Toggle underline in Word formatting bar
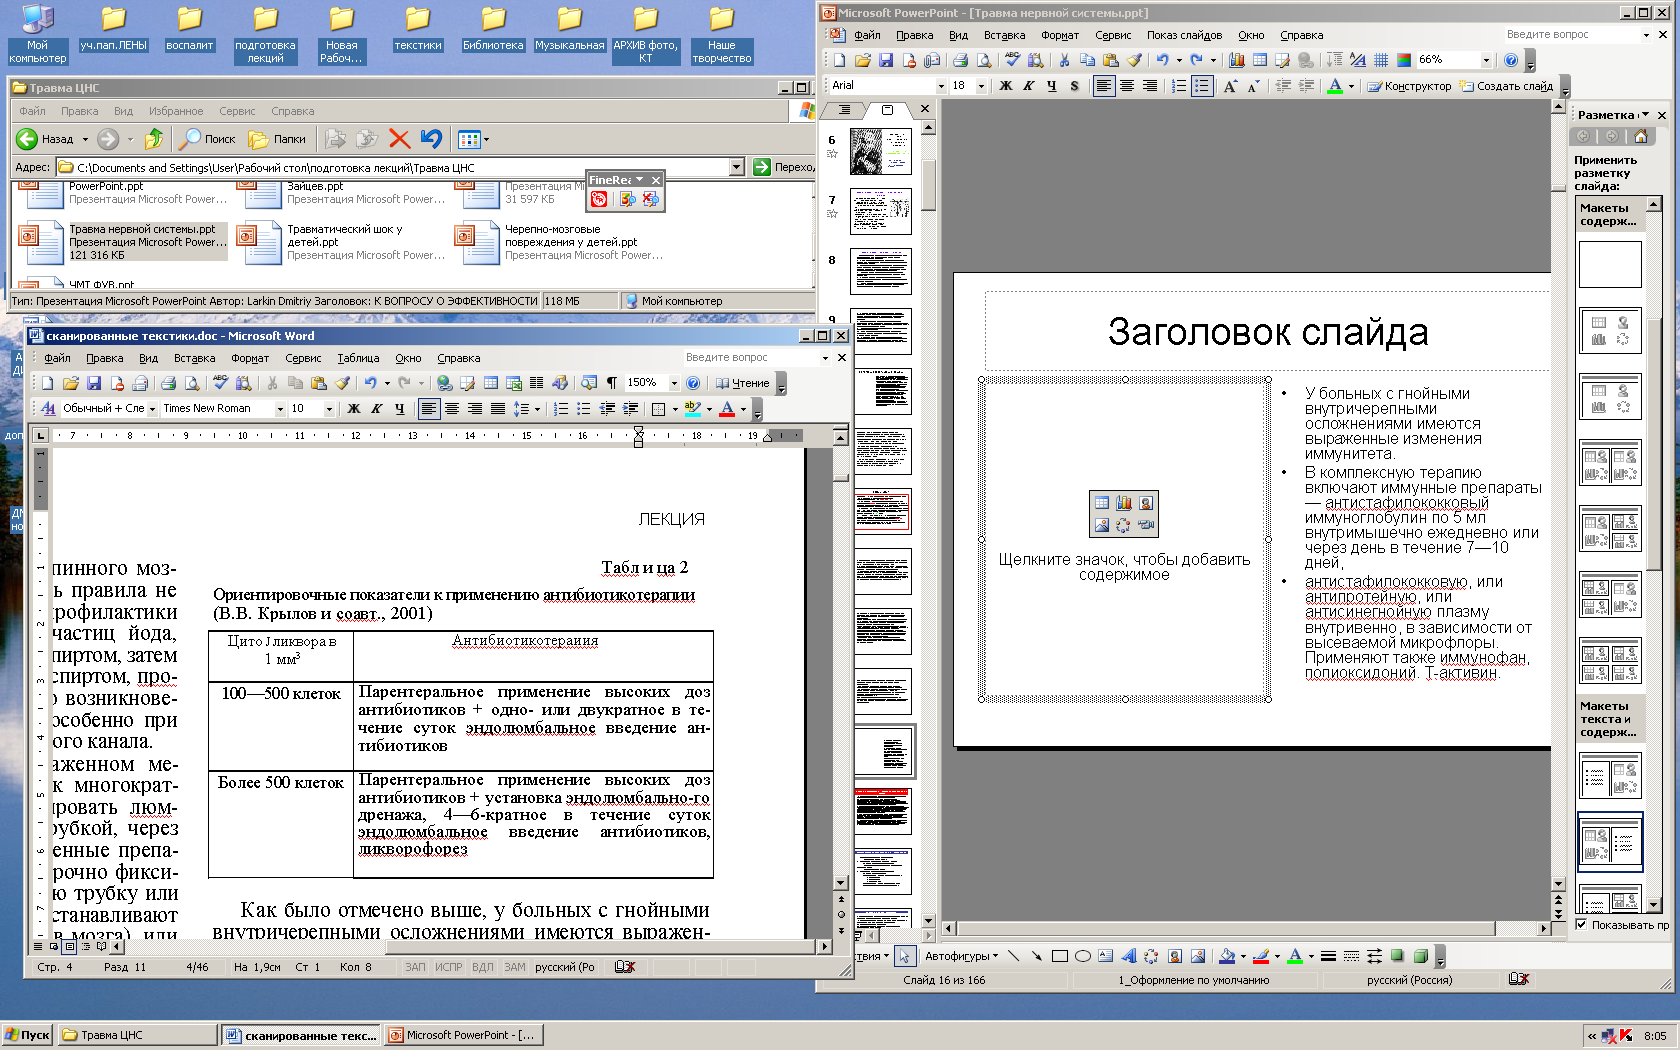This screenshot has width=1680, height=1050. coord(400,409)
